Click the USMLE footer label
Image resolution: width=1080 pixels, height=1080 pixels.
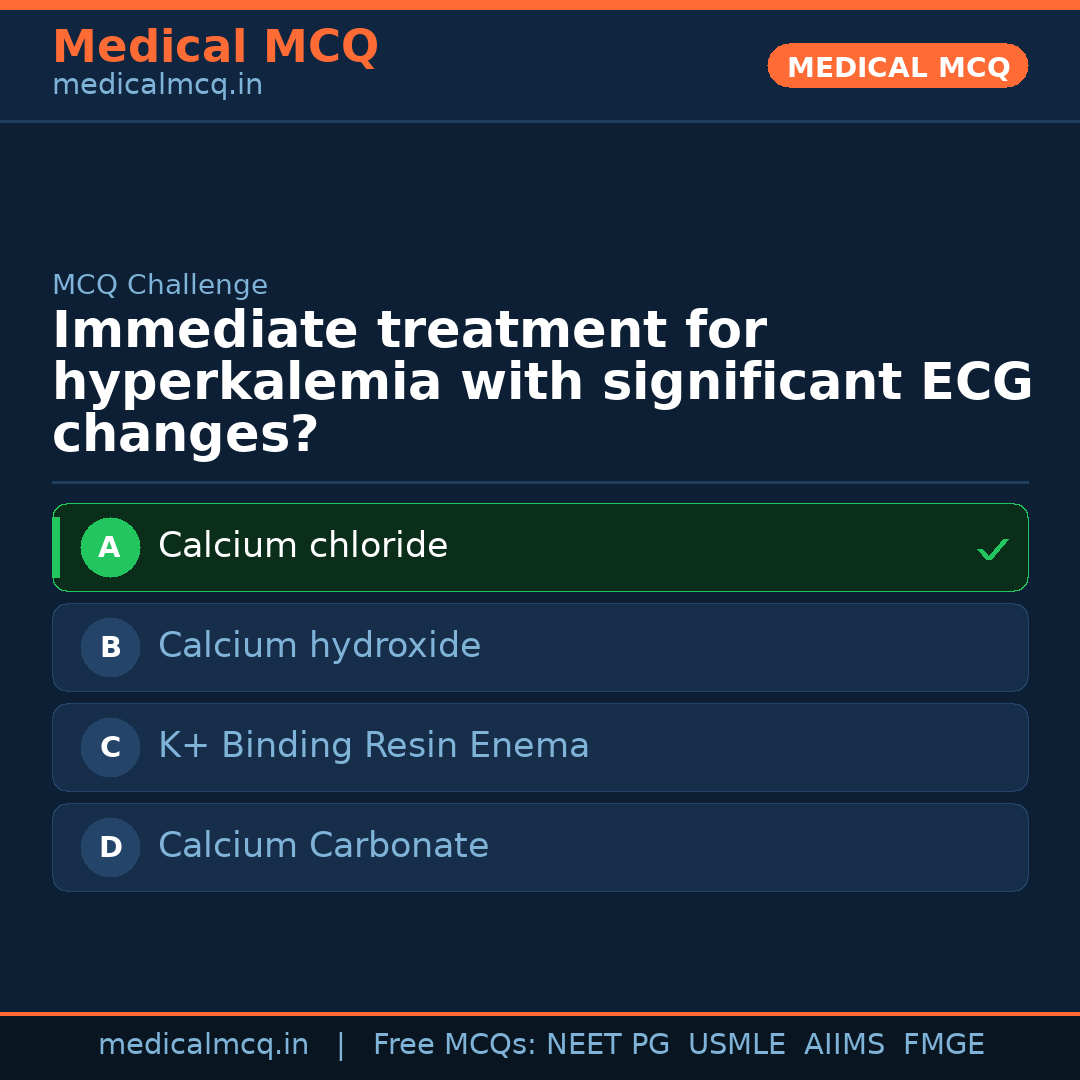click(x=736, y=1045)
